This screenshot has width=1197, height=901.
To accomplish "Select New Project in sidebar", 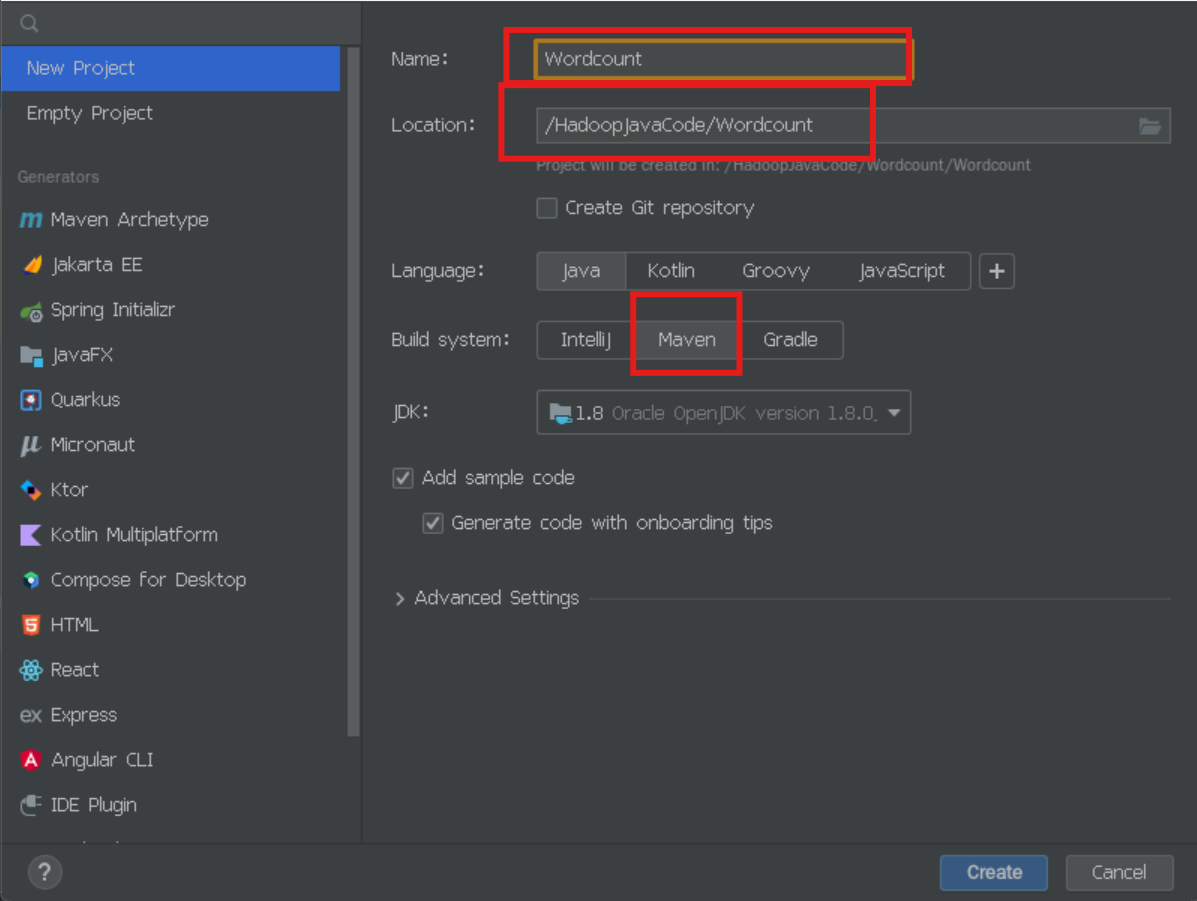I will (170, 69).
